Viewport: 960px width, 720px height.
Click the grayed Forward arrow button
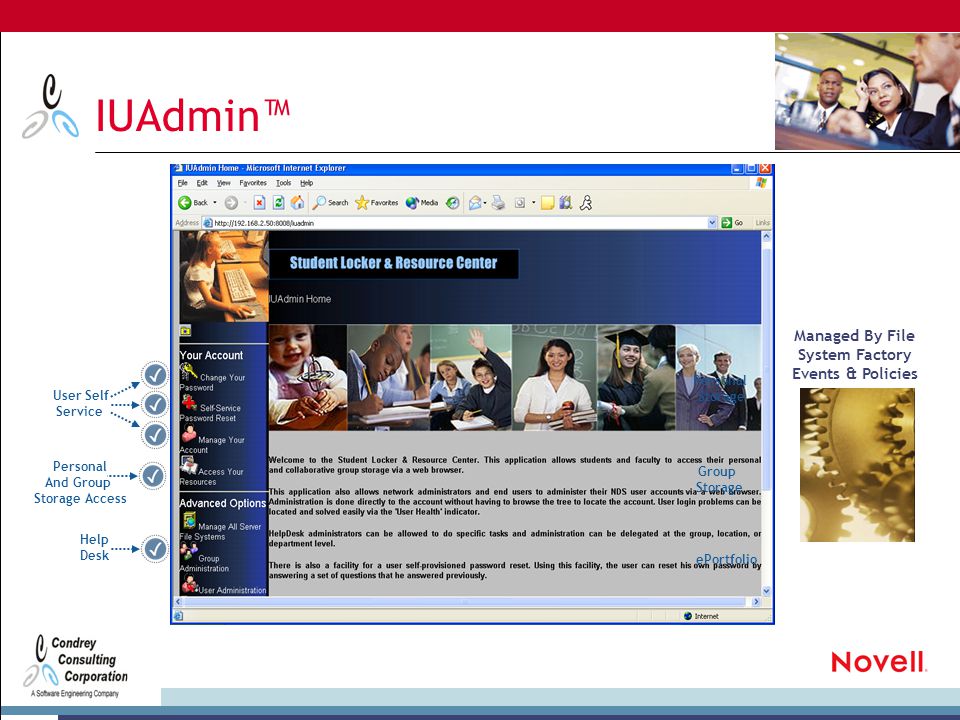click(x=231, y=203)
